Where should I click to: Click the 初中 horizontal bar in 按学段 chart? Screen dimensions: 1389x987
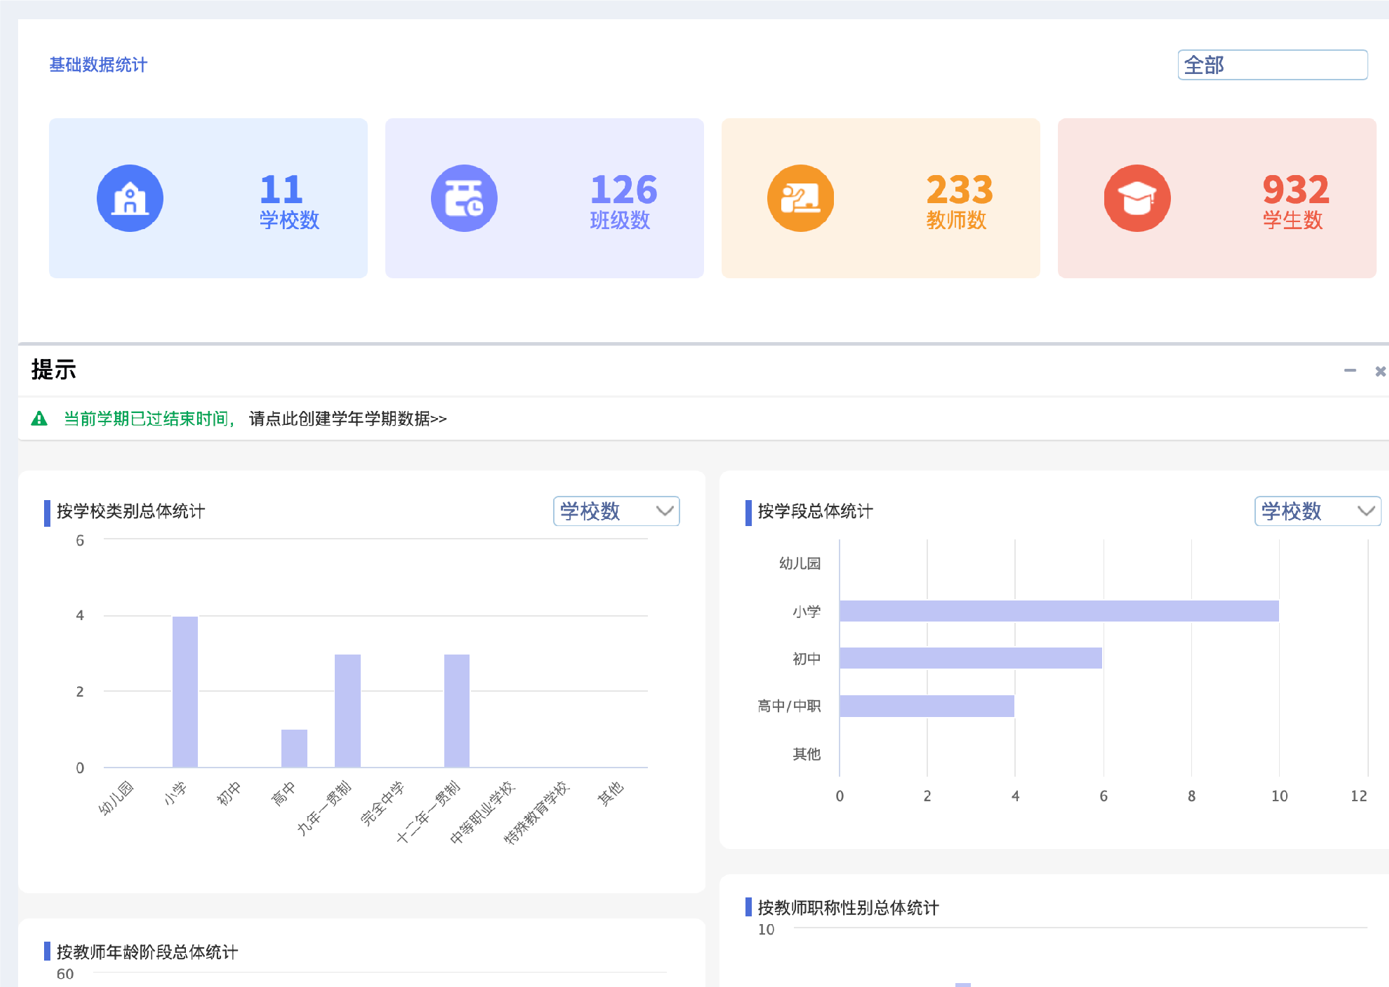[971, 658]
